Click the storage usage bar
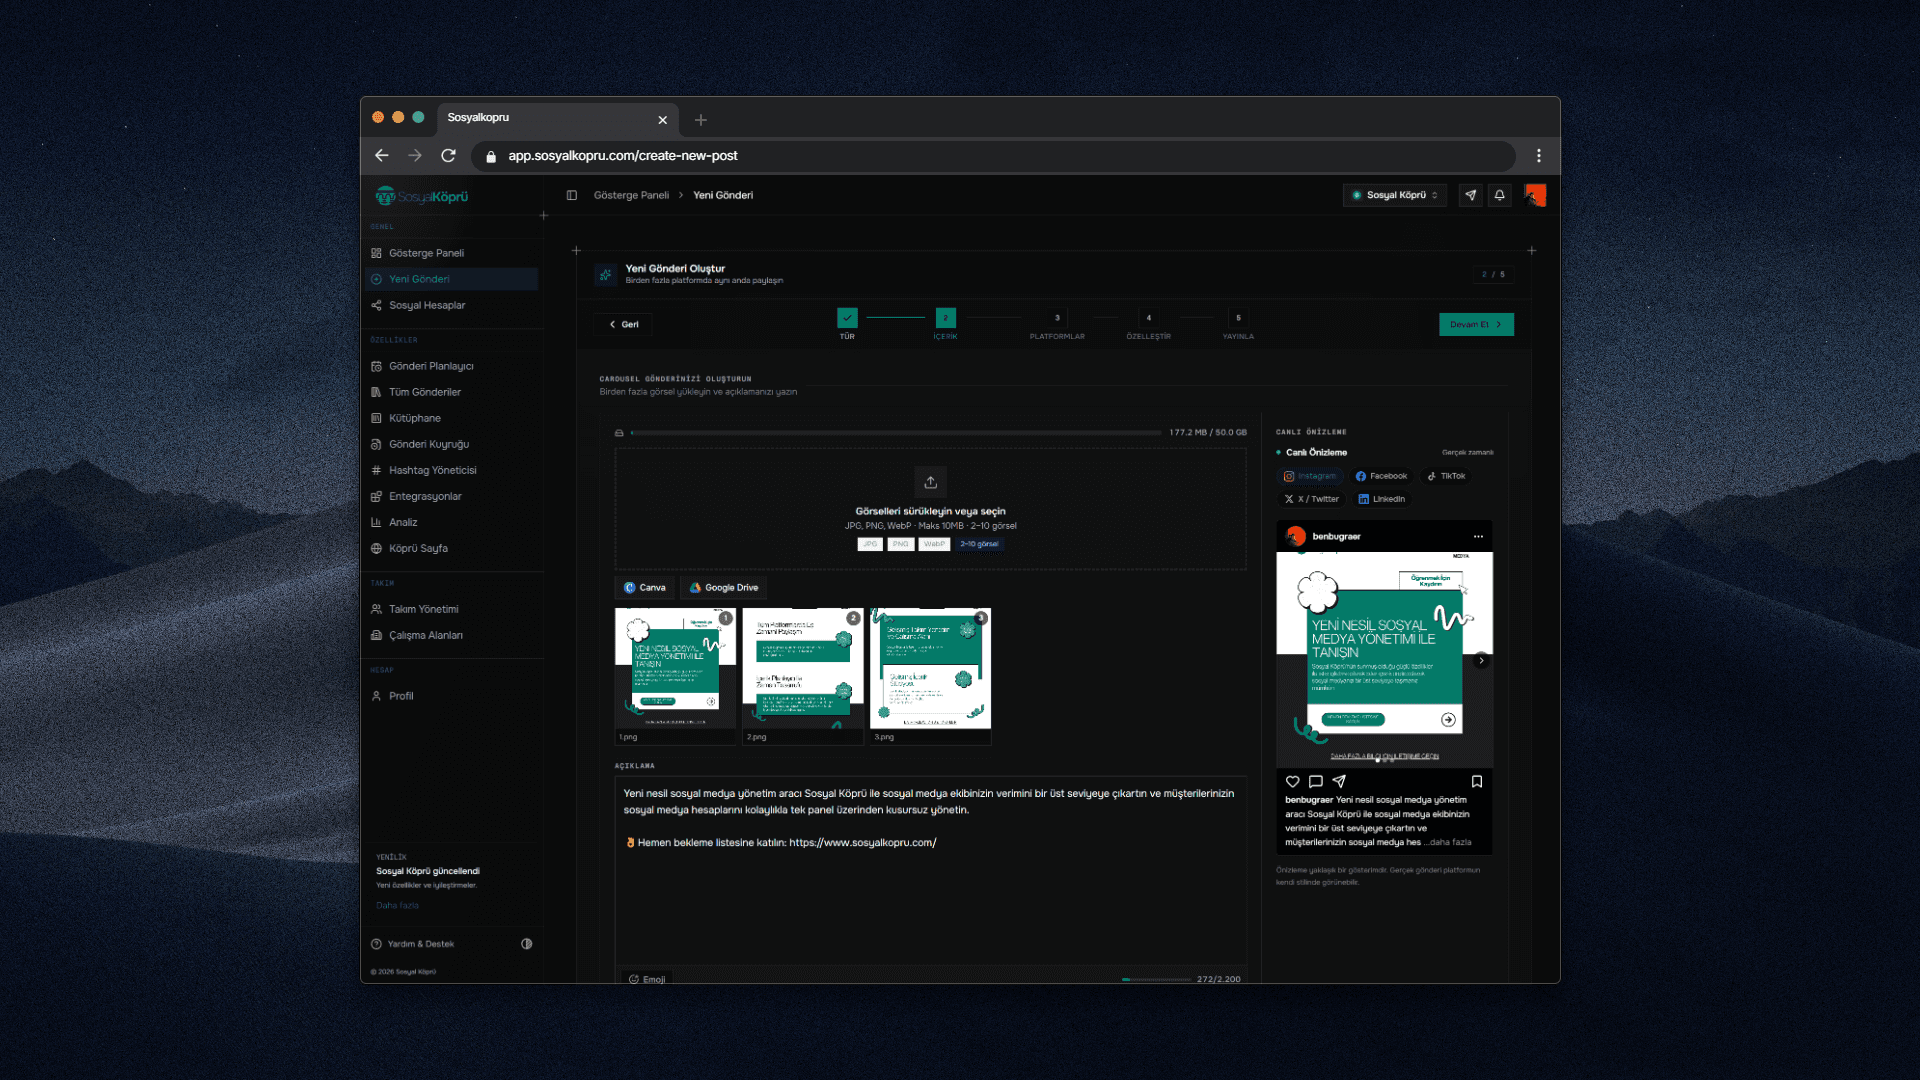Screen dimensions: 1920x1080 [x=896, y=433]
